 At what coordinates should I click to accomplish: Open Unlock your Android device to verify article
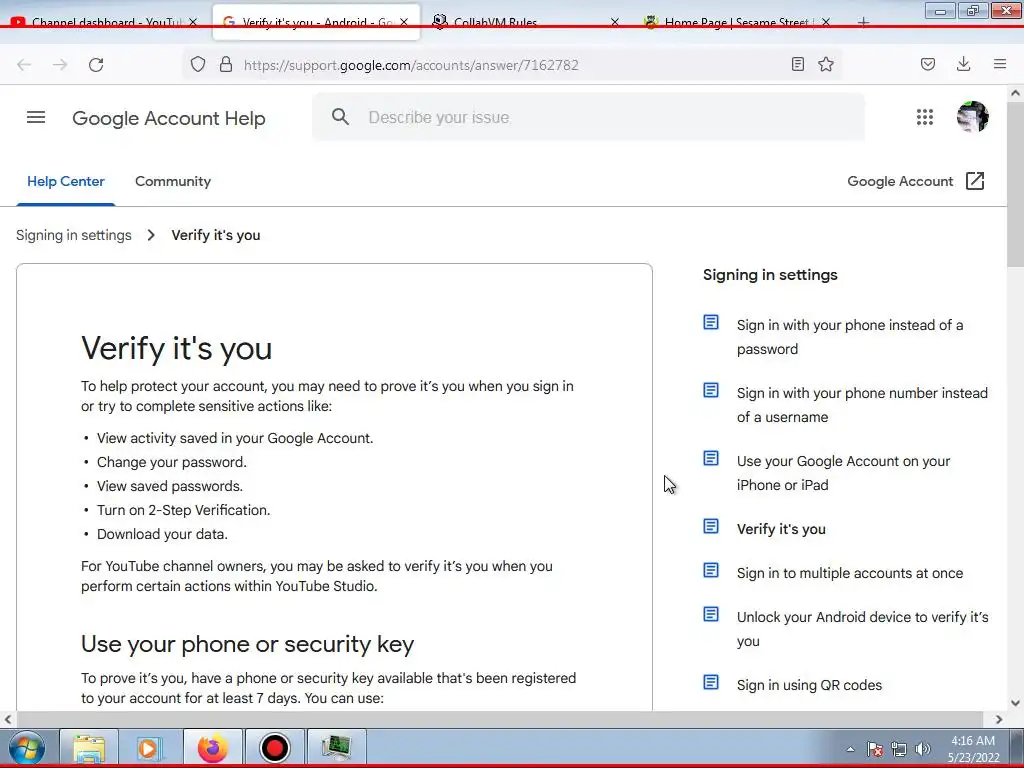(863, 629)
